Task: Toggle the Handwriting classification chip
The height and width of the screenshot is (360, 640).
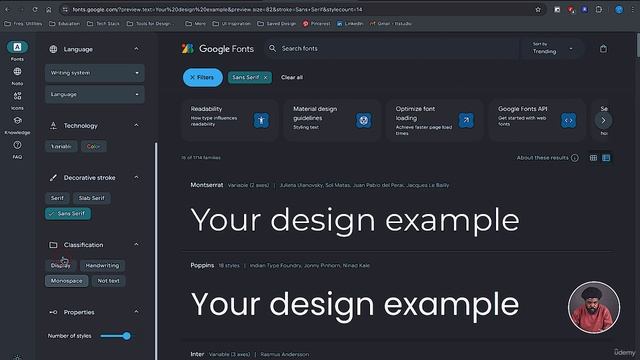Action: coord(102,266)
